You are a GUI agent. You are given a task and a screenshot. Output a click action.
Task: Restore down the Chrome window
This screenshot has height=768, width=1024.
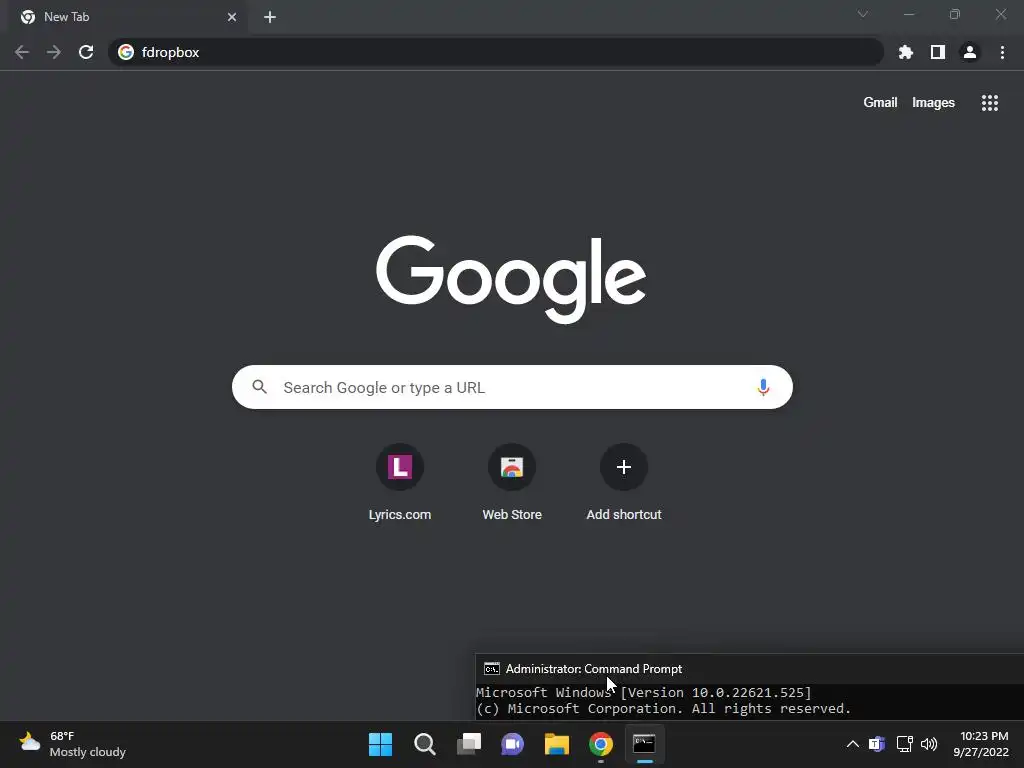click(955, 14)
